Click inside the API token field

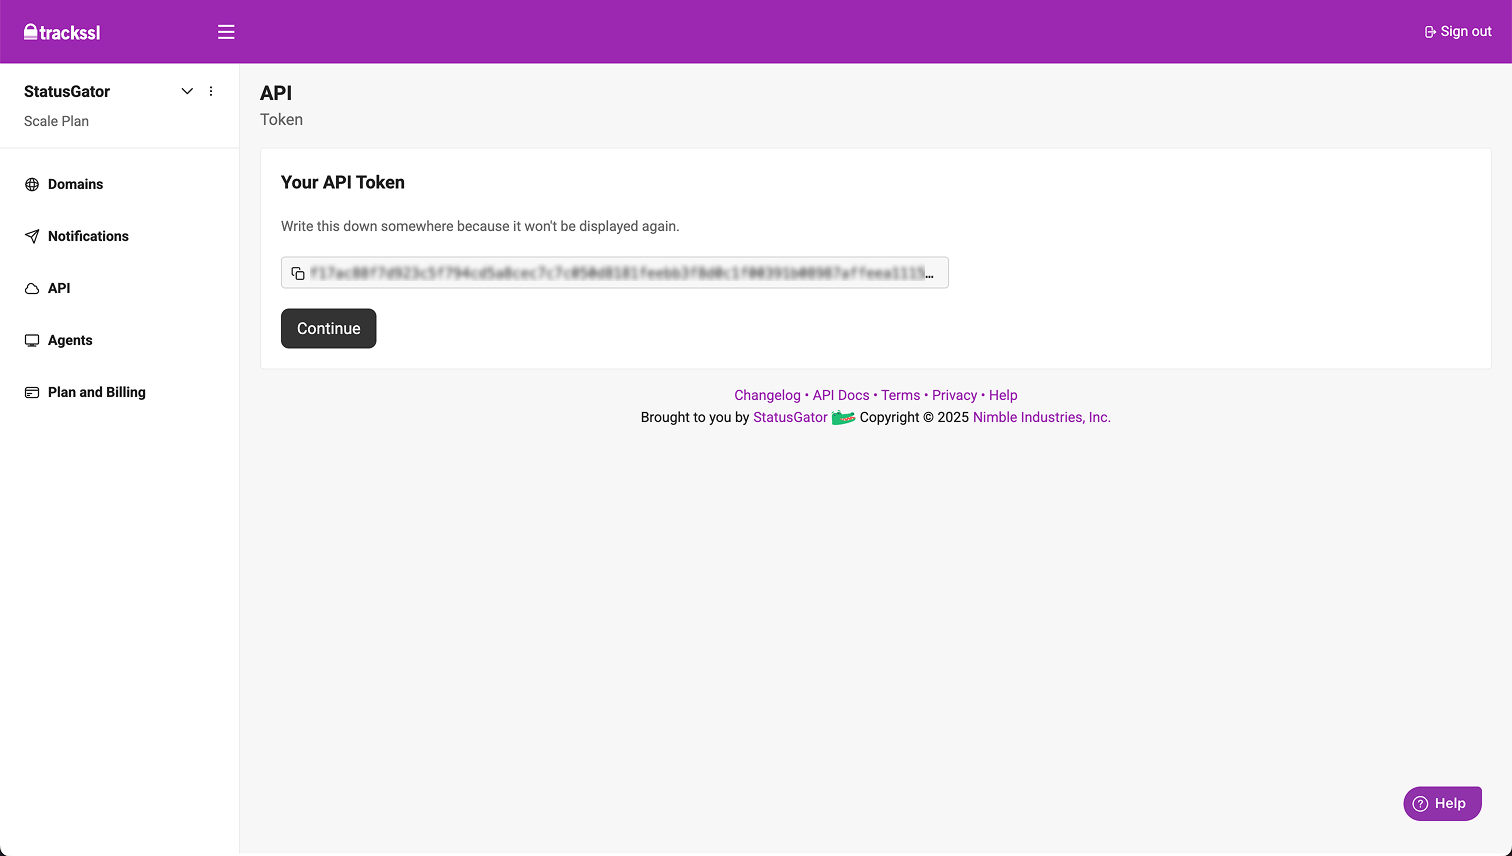[614, 273]
